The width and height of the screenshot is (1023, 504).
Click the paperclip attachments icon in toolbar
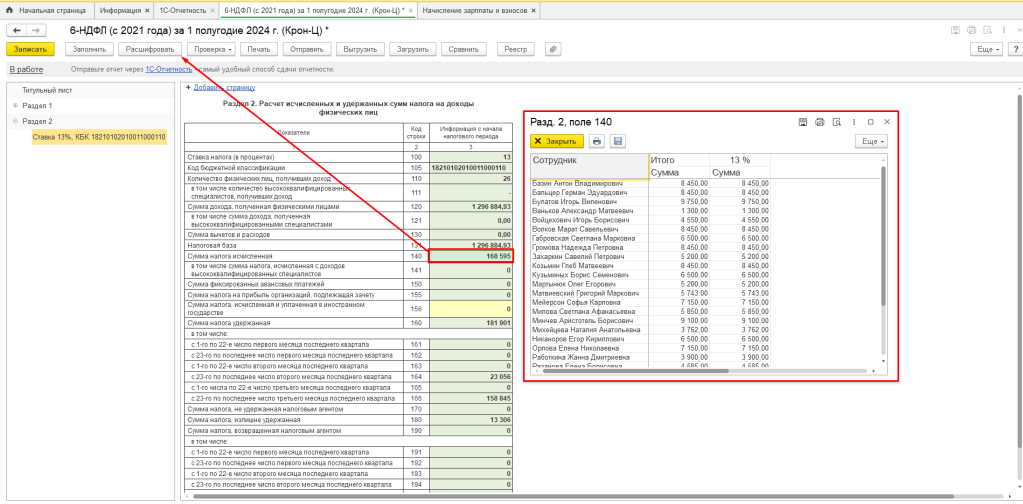pos(553,48)
